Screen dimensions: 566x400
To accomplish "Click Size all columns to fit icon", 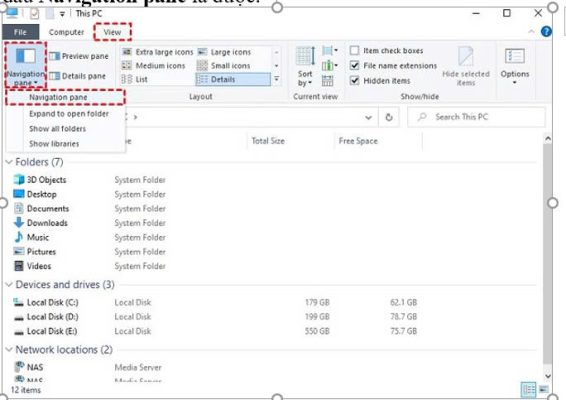I will coord(327,81).
